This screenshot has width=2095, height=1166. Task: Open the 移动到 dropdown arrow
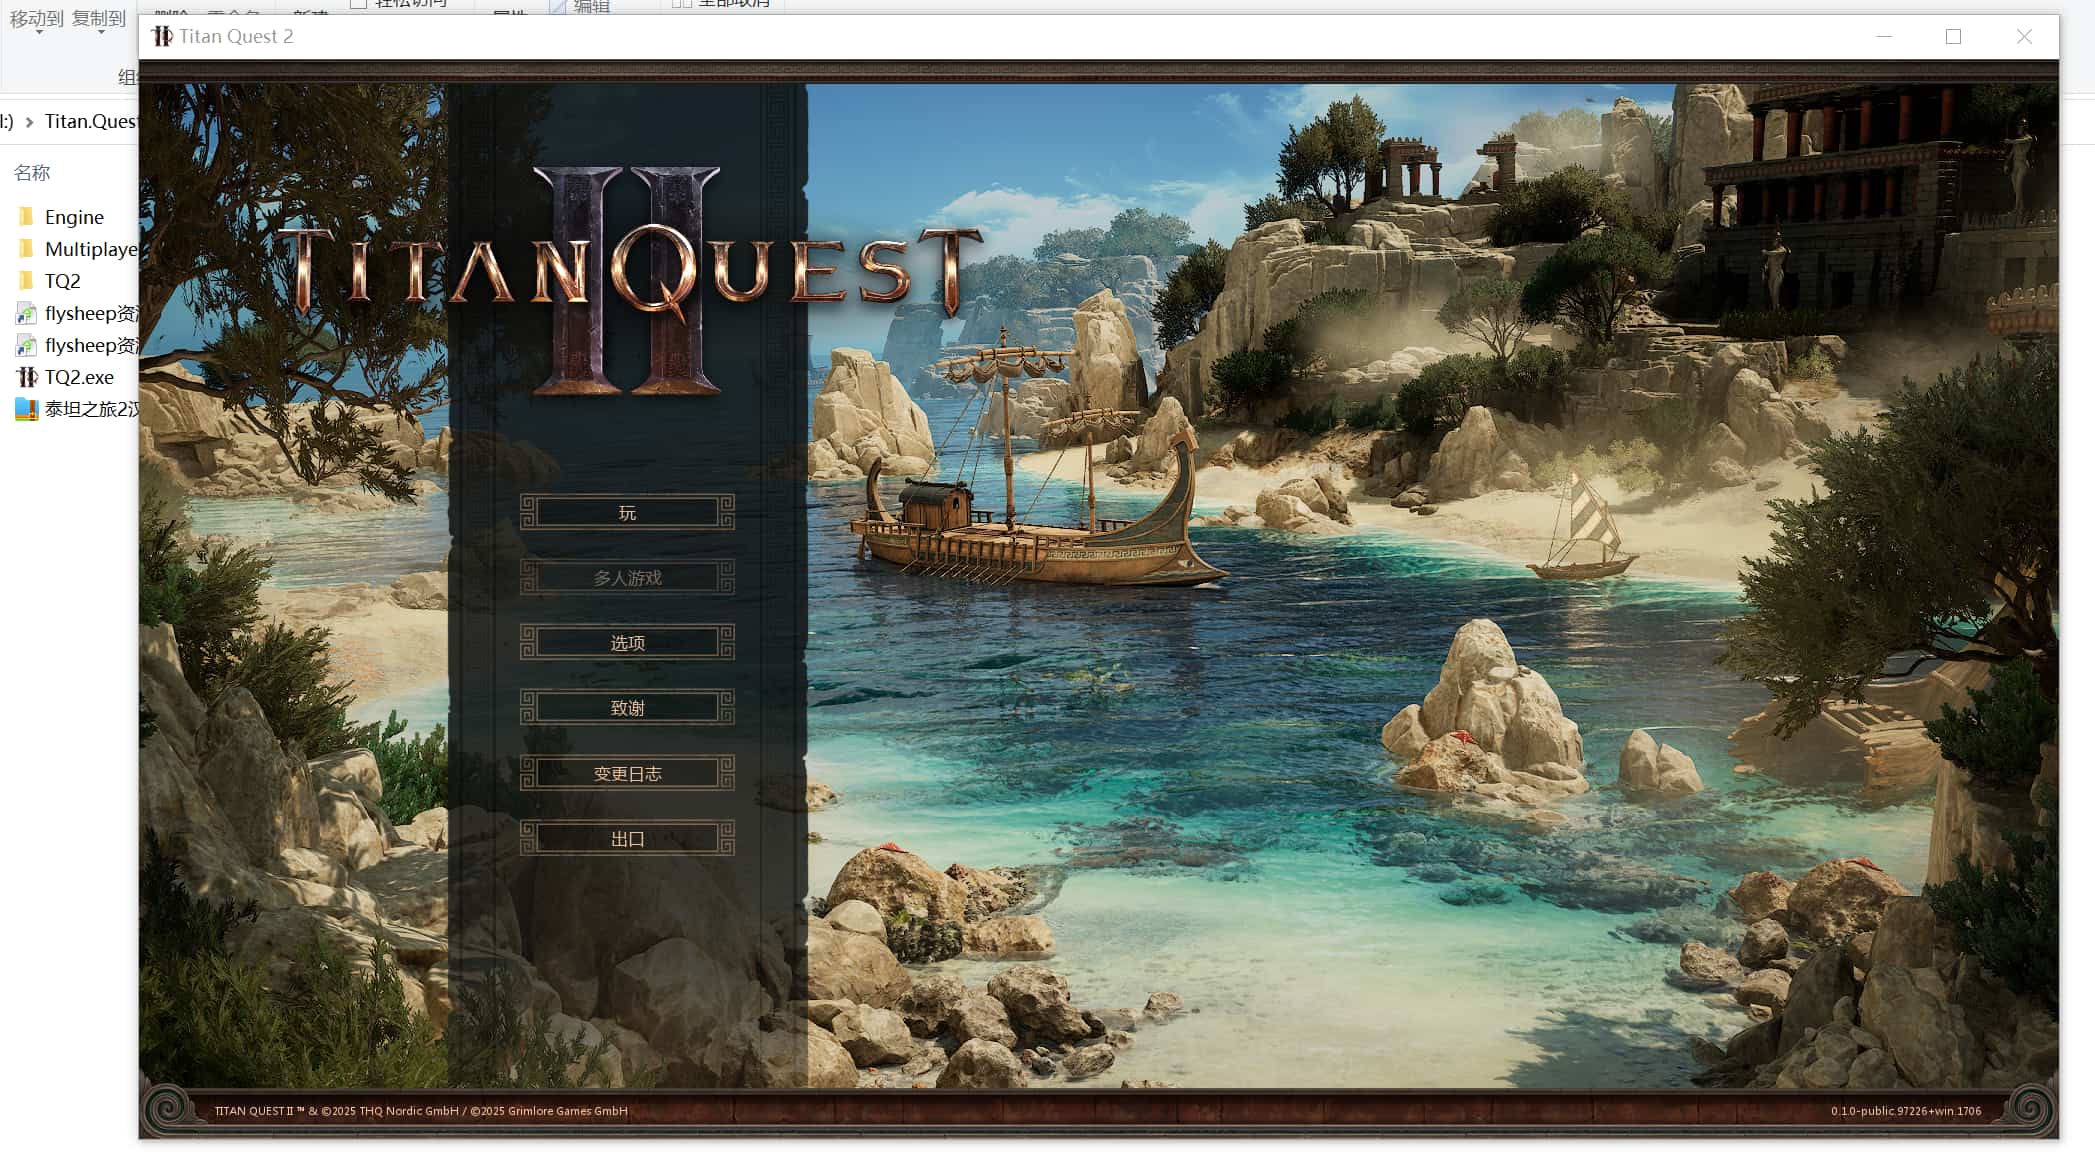tap(37, 30)
